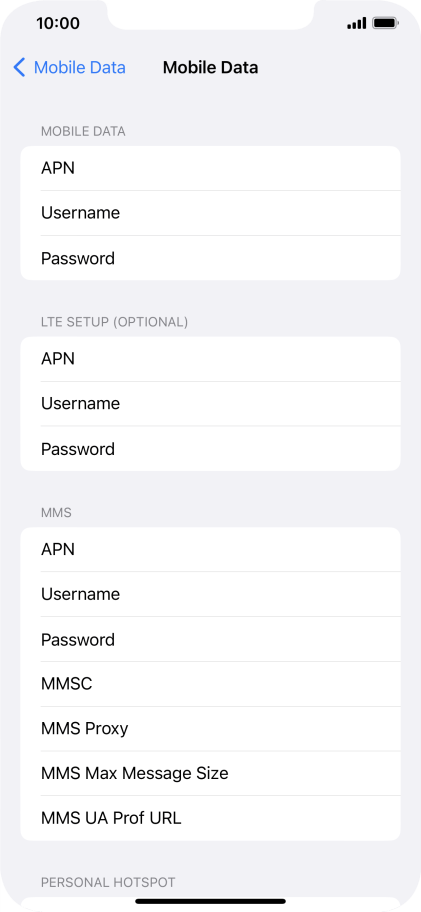
Task: Select APN field under MMS section
Action: point(210,549)
